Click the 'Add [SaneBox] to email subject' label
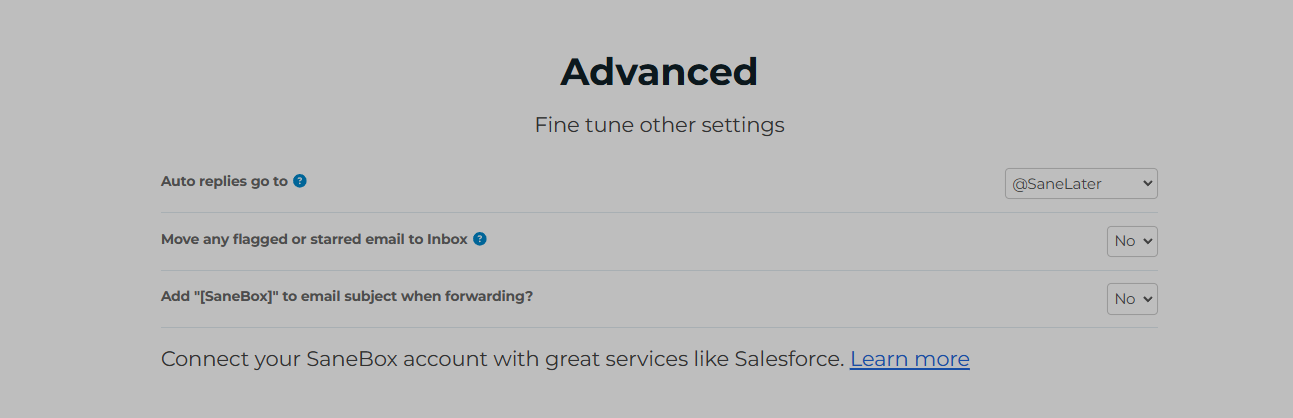This screenshot has height=418, width=1293. (x=346, y=297)
